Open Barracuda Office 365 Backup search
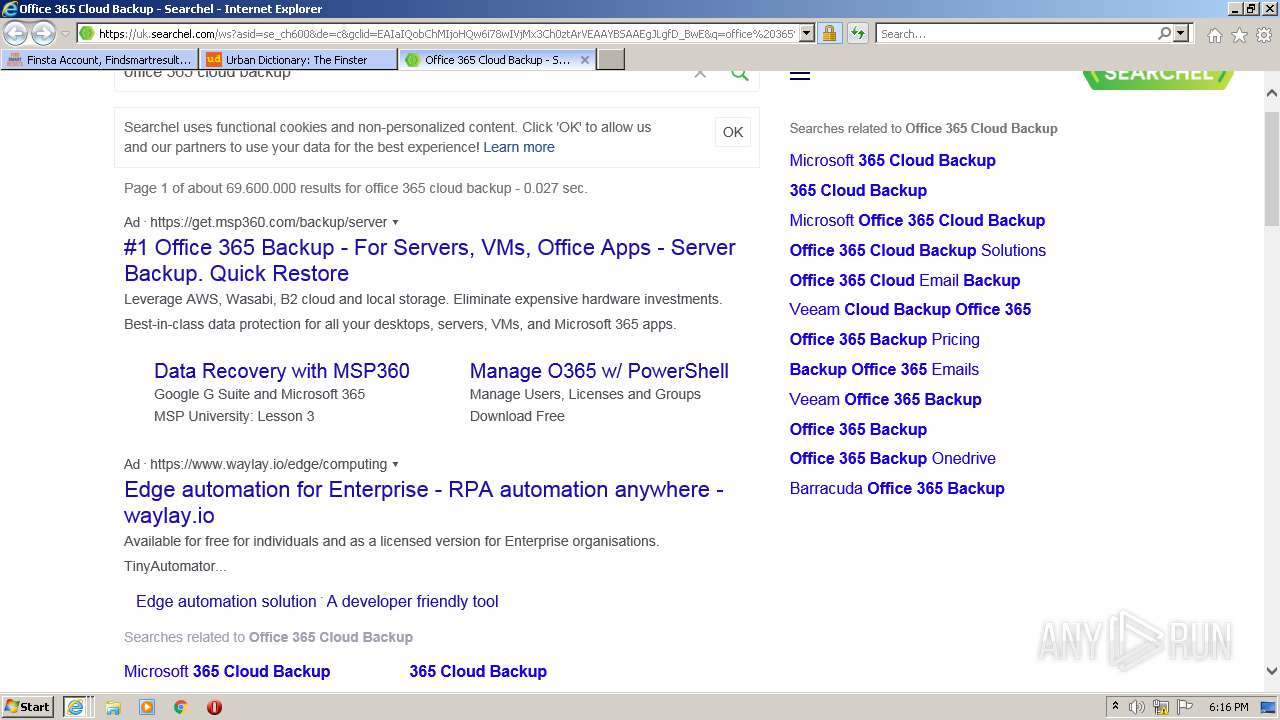The height and width of the screenshot is (720, 1280). click(x=897, y=488)
